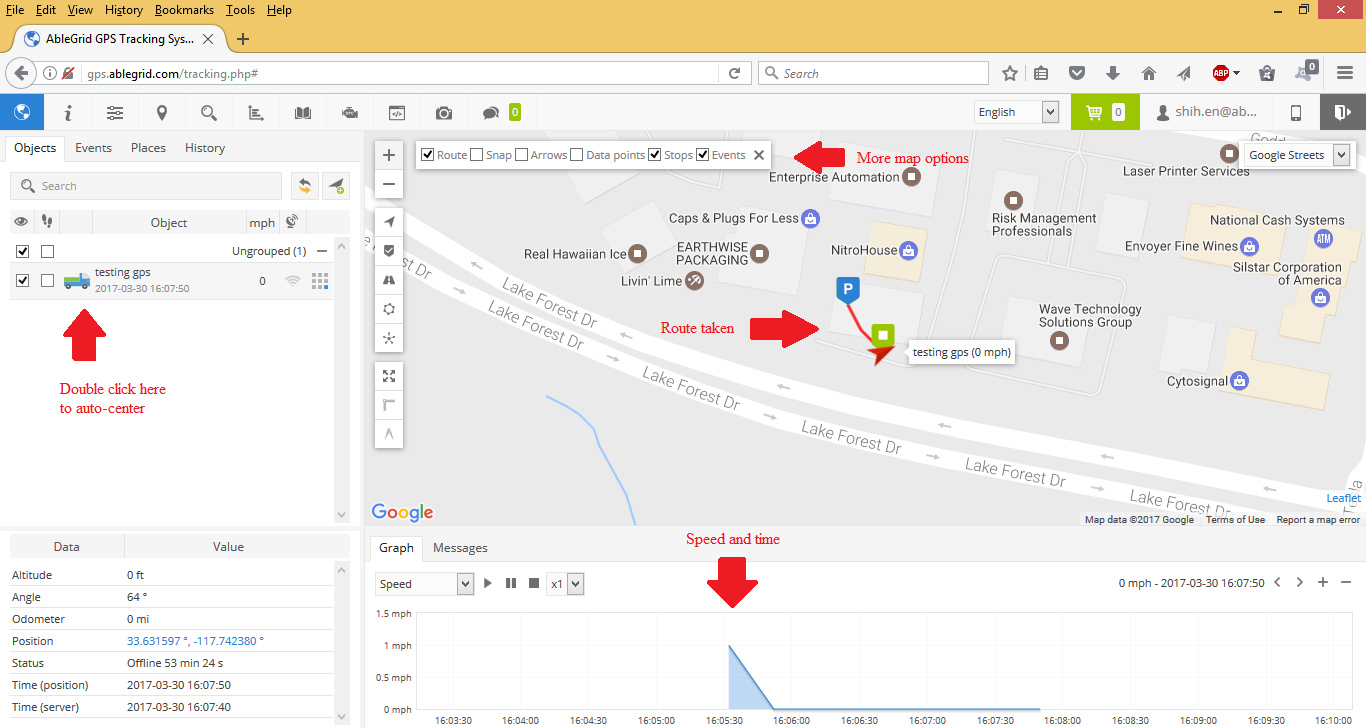Switch to the Places tab
Image resolution: width=1366 pixels, height=728 pixels.
point(148,148)
